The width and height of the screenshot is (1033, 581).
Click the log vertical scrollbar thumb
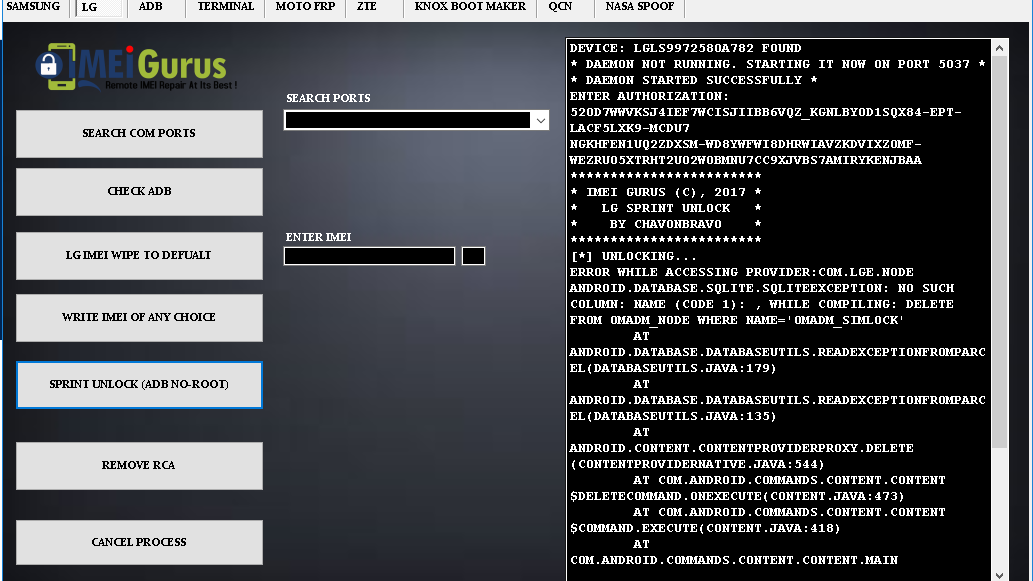click(999, 252)
